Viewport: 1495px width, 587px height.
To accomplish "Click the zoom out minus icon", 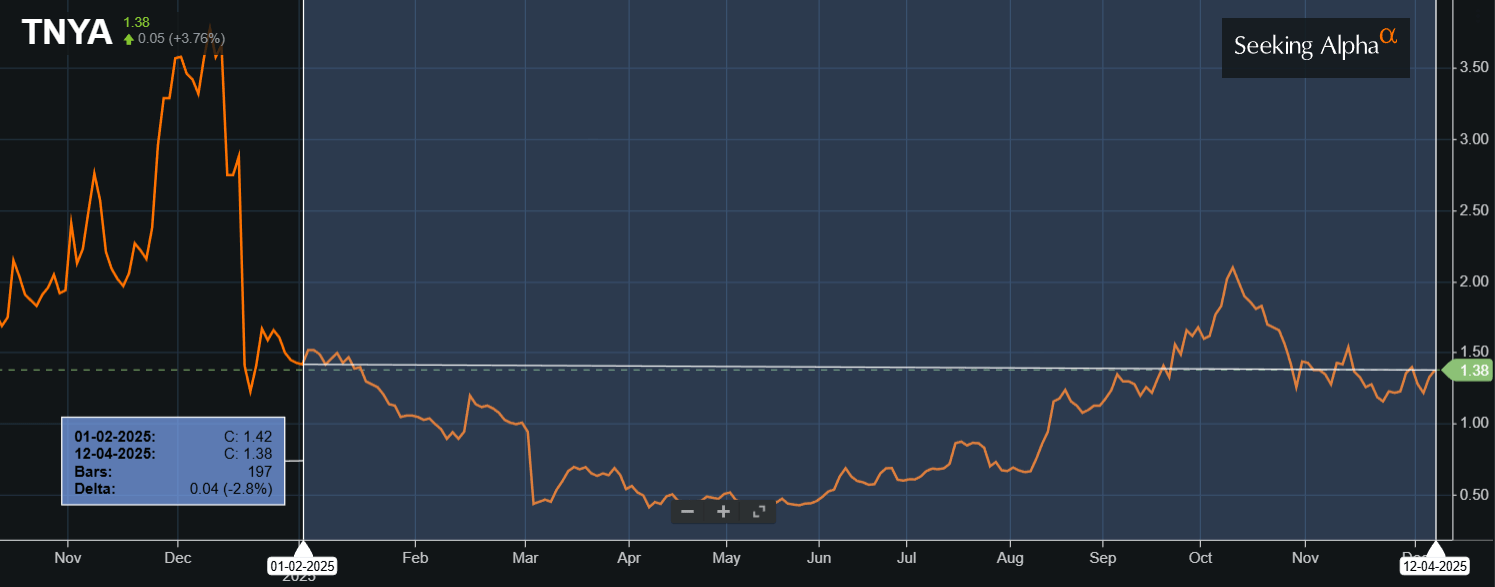I will [x=687, y=512].
